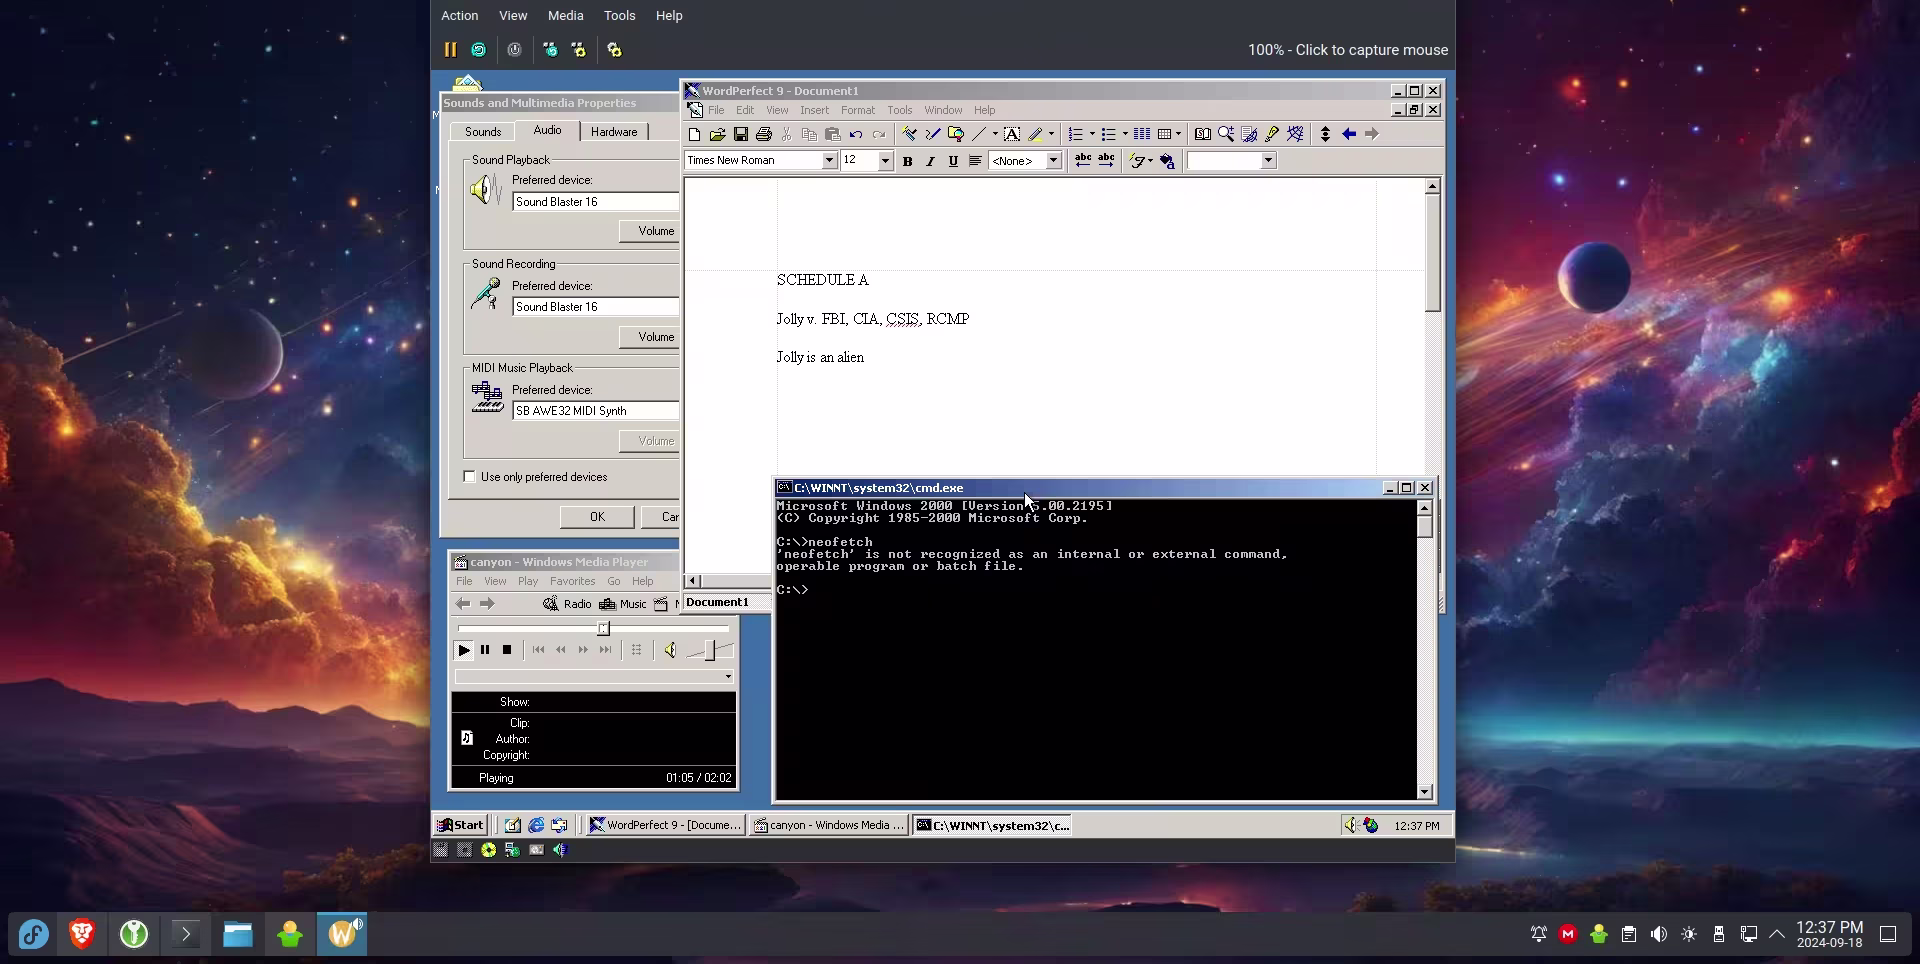Click the playlist icon in Media Player
Image resolution: width=1920 pixels, height=964 pixels.
(636, 650)
